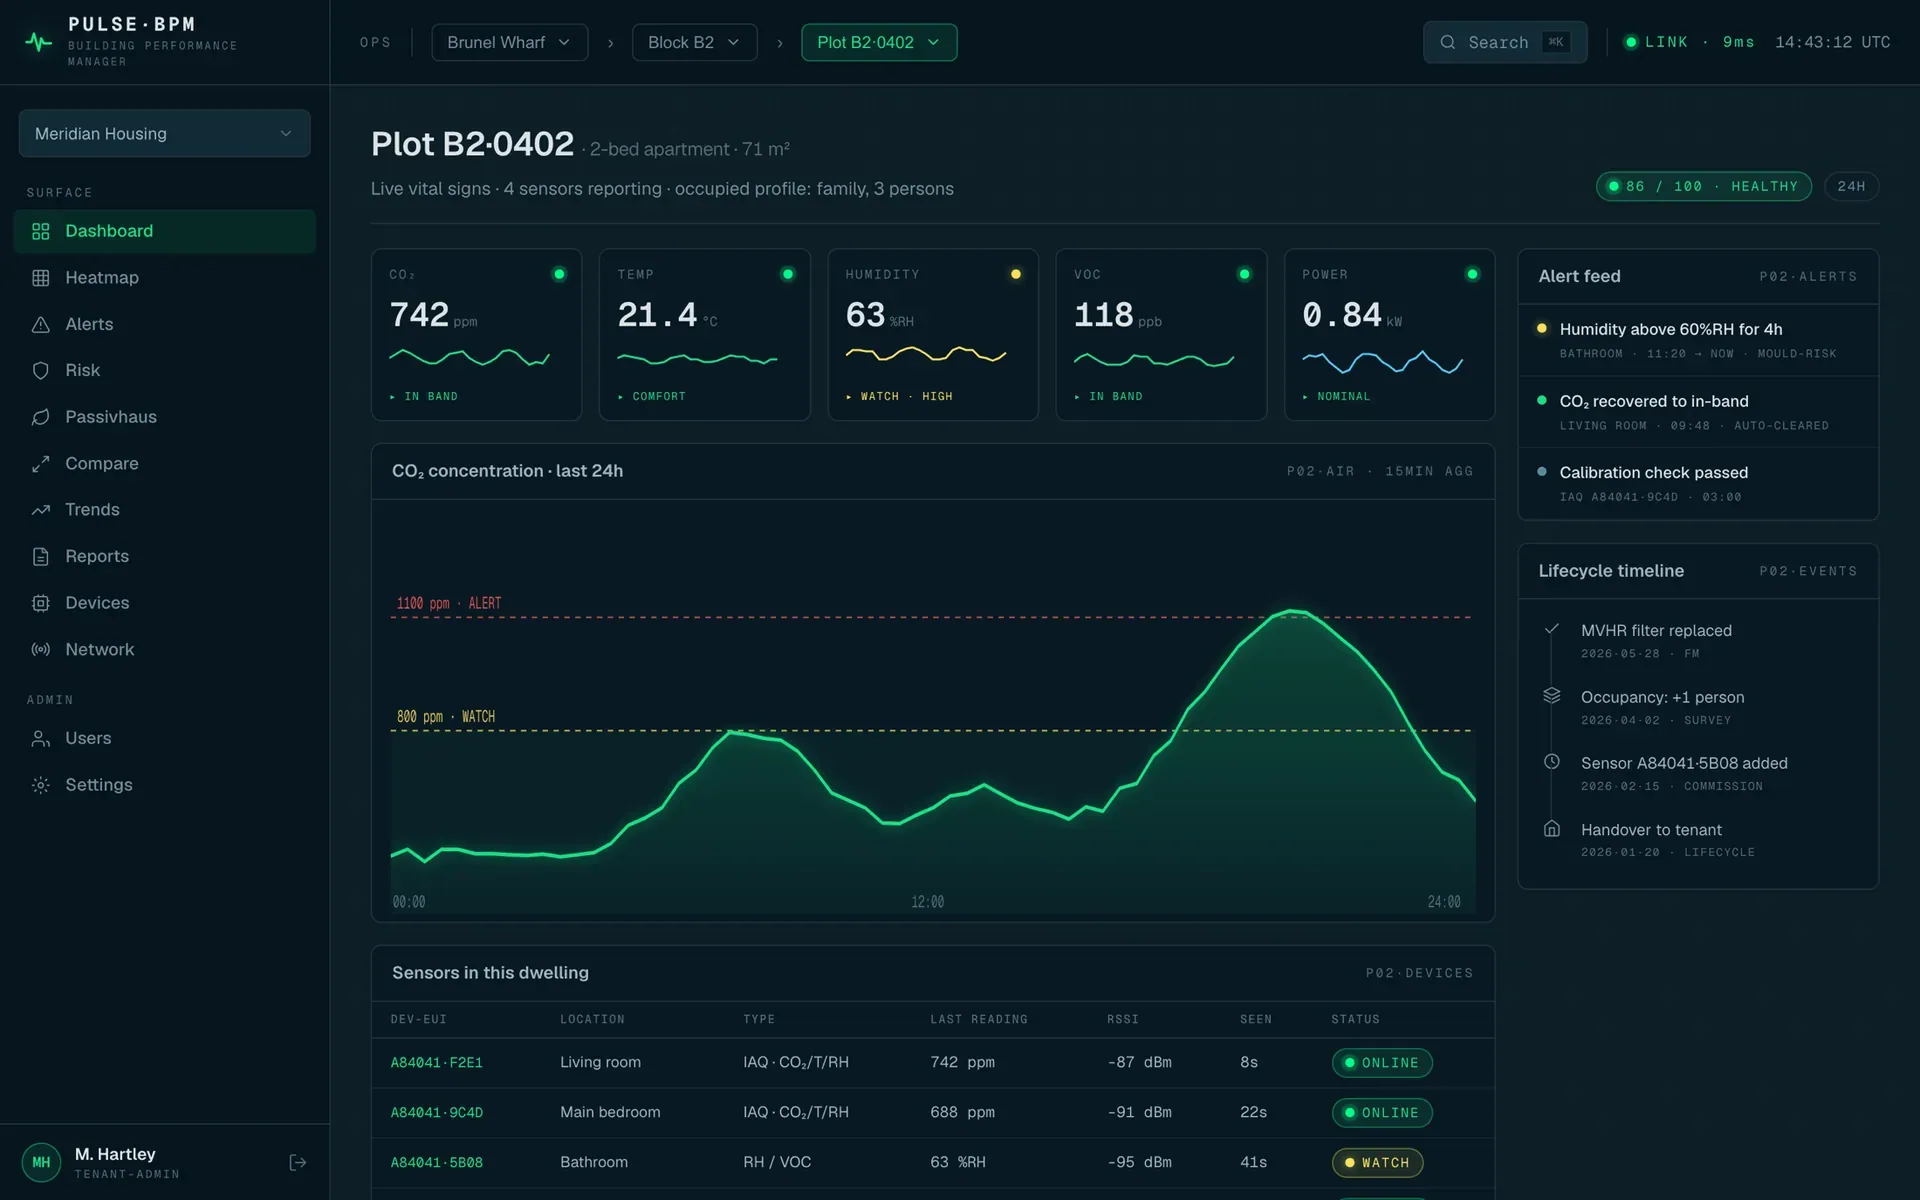Click the RSSI column header
Screen dimensions: 1920x1200
click(1123, 1019)
